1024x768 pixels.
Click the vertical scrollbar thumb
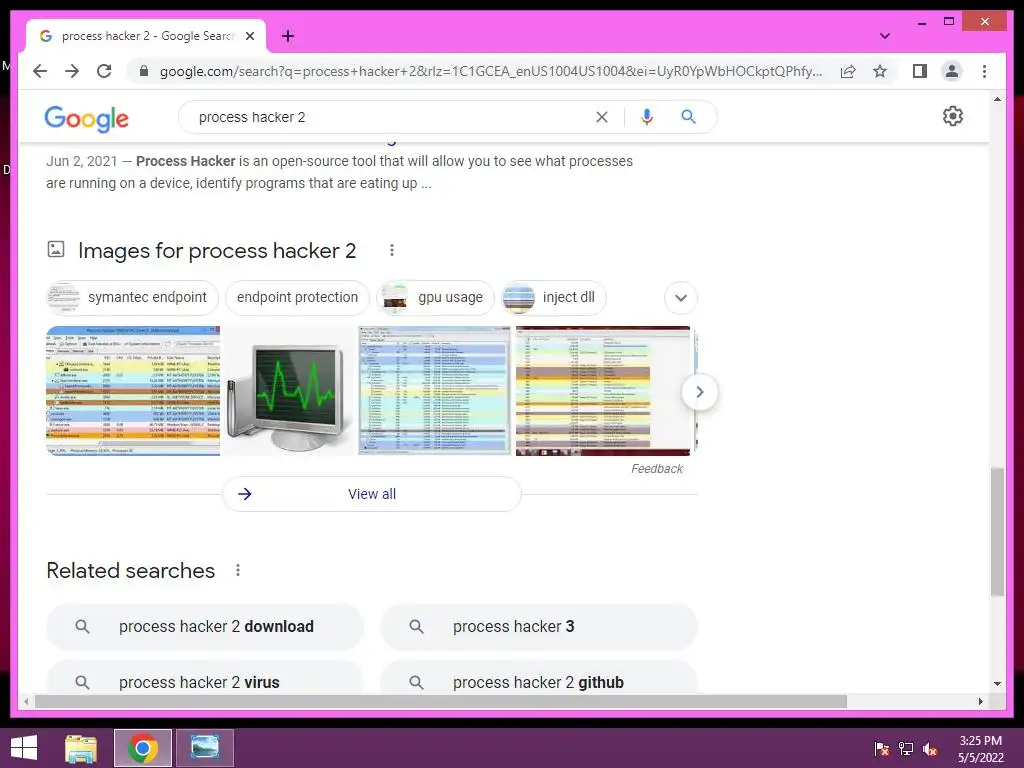[997, 532]
